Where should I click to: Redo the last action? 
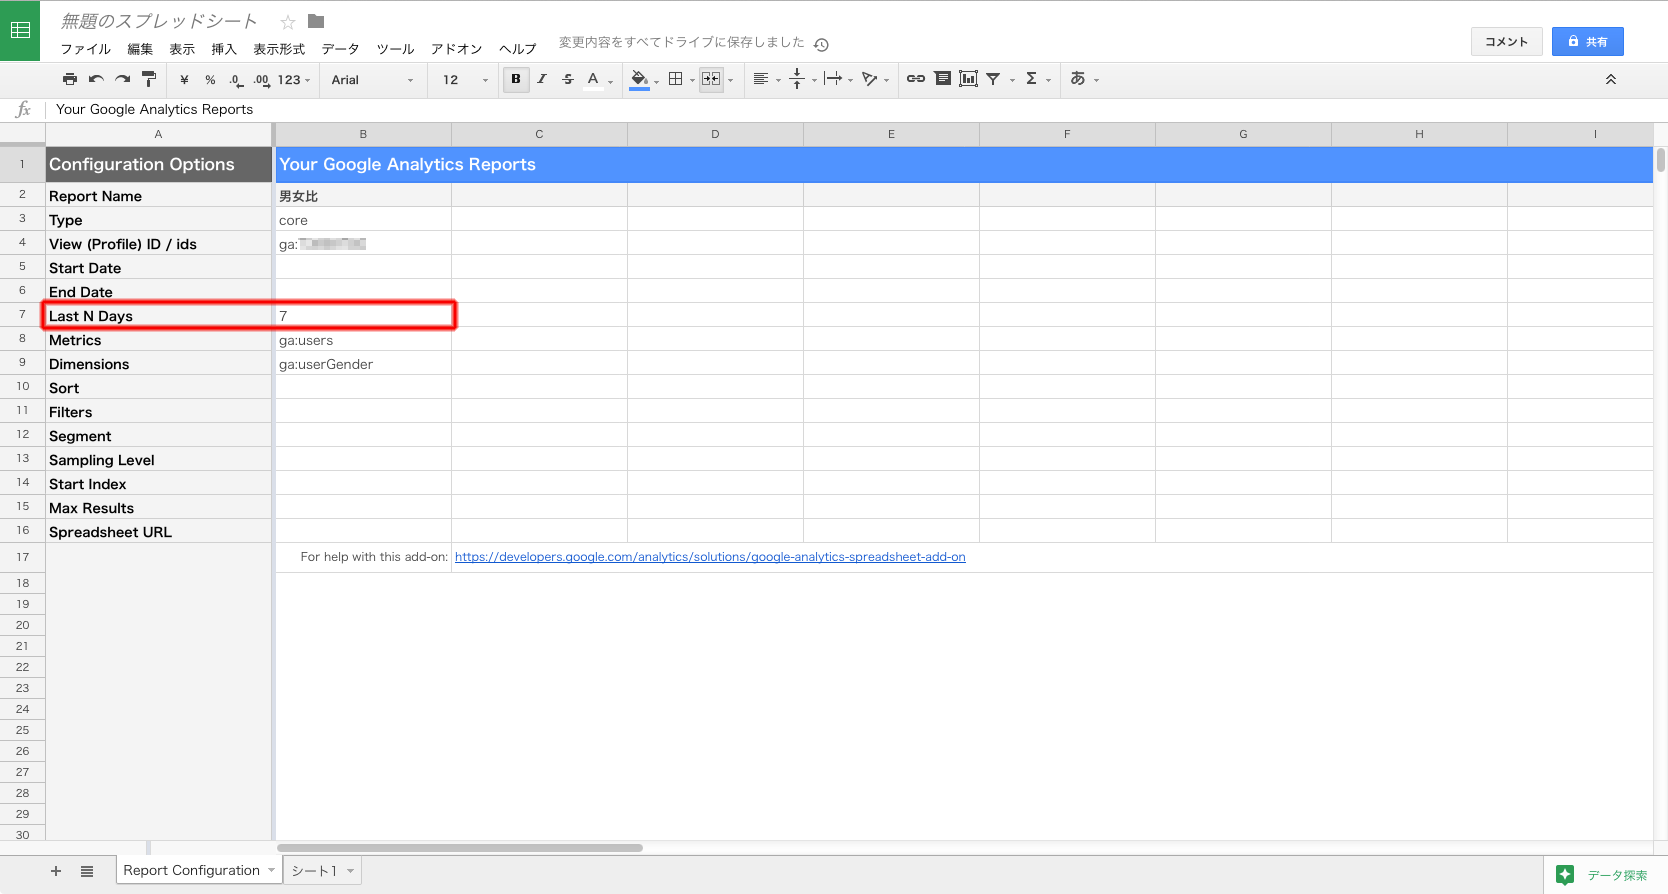122,79
